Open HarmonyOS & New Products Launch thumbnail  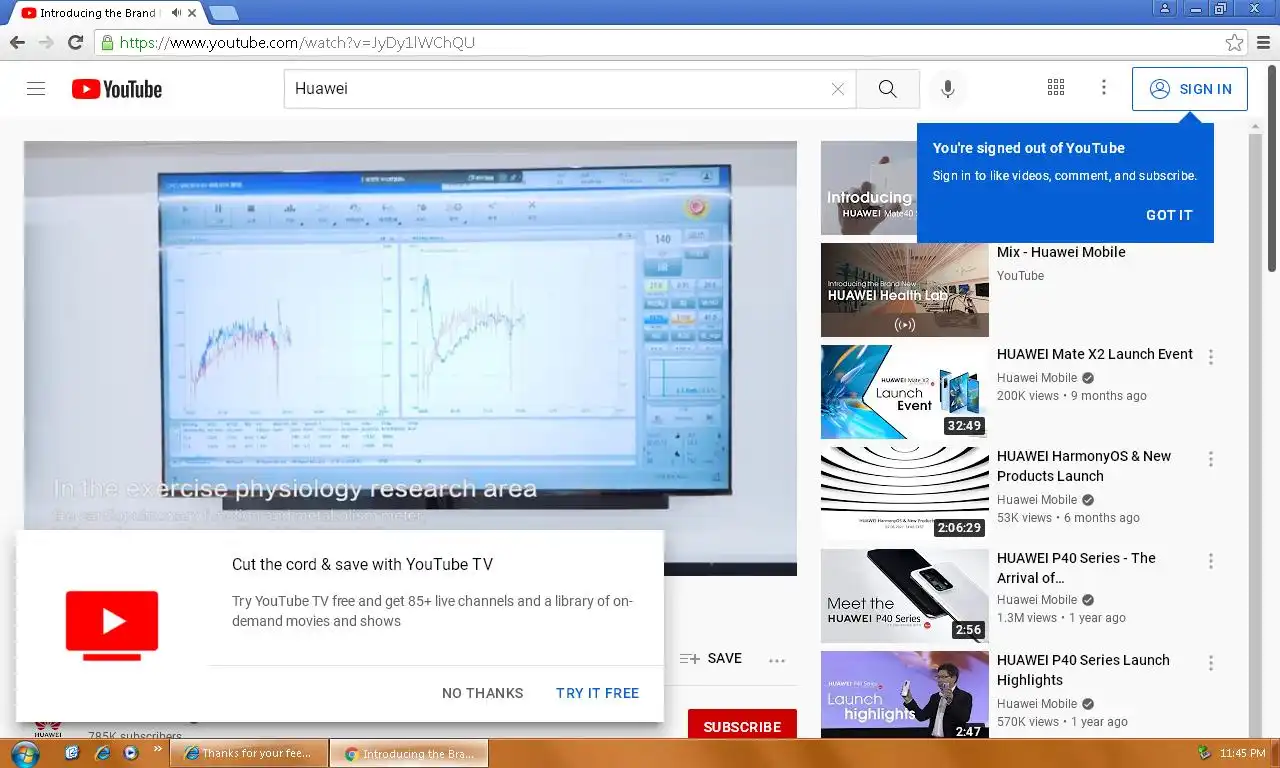(x=905, y=494)
